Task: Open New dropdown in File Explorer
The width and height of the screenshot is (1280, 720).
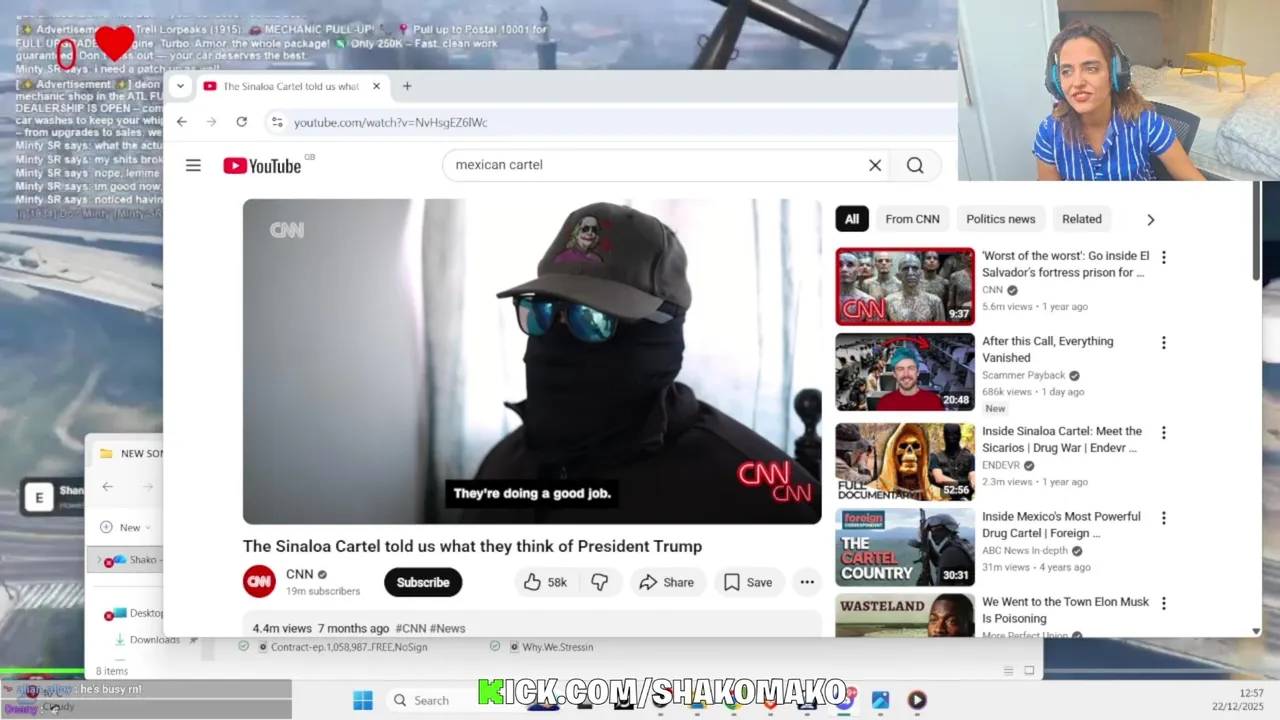Action: [x=126, y=527]
